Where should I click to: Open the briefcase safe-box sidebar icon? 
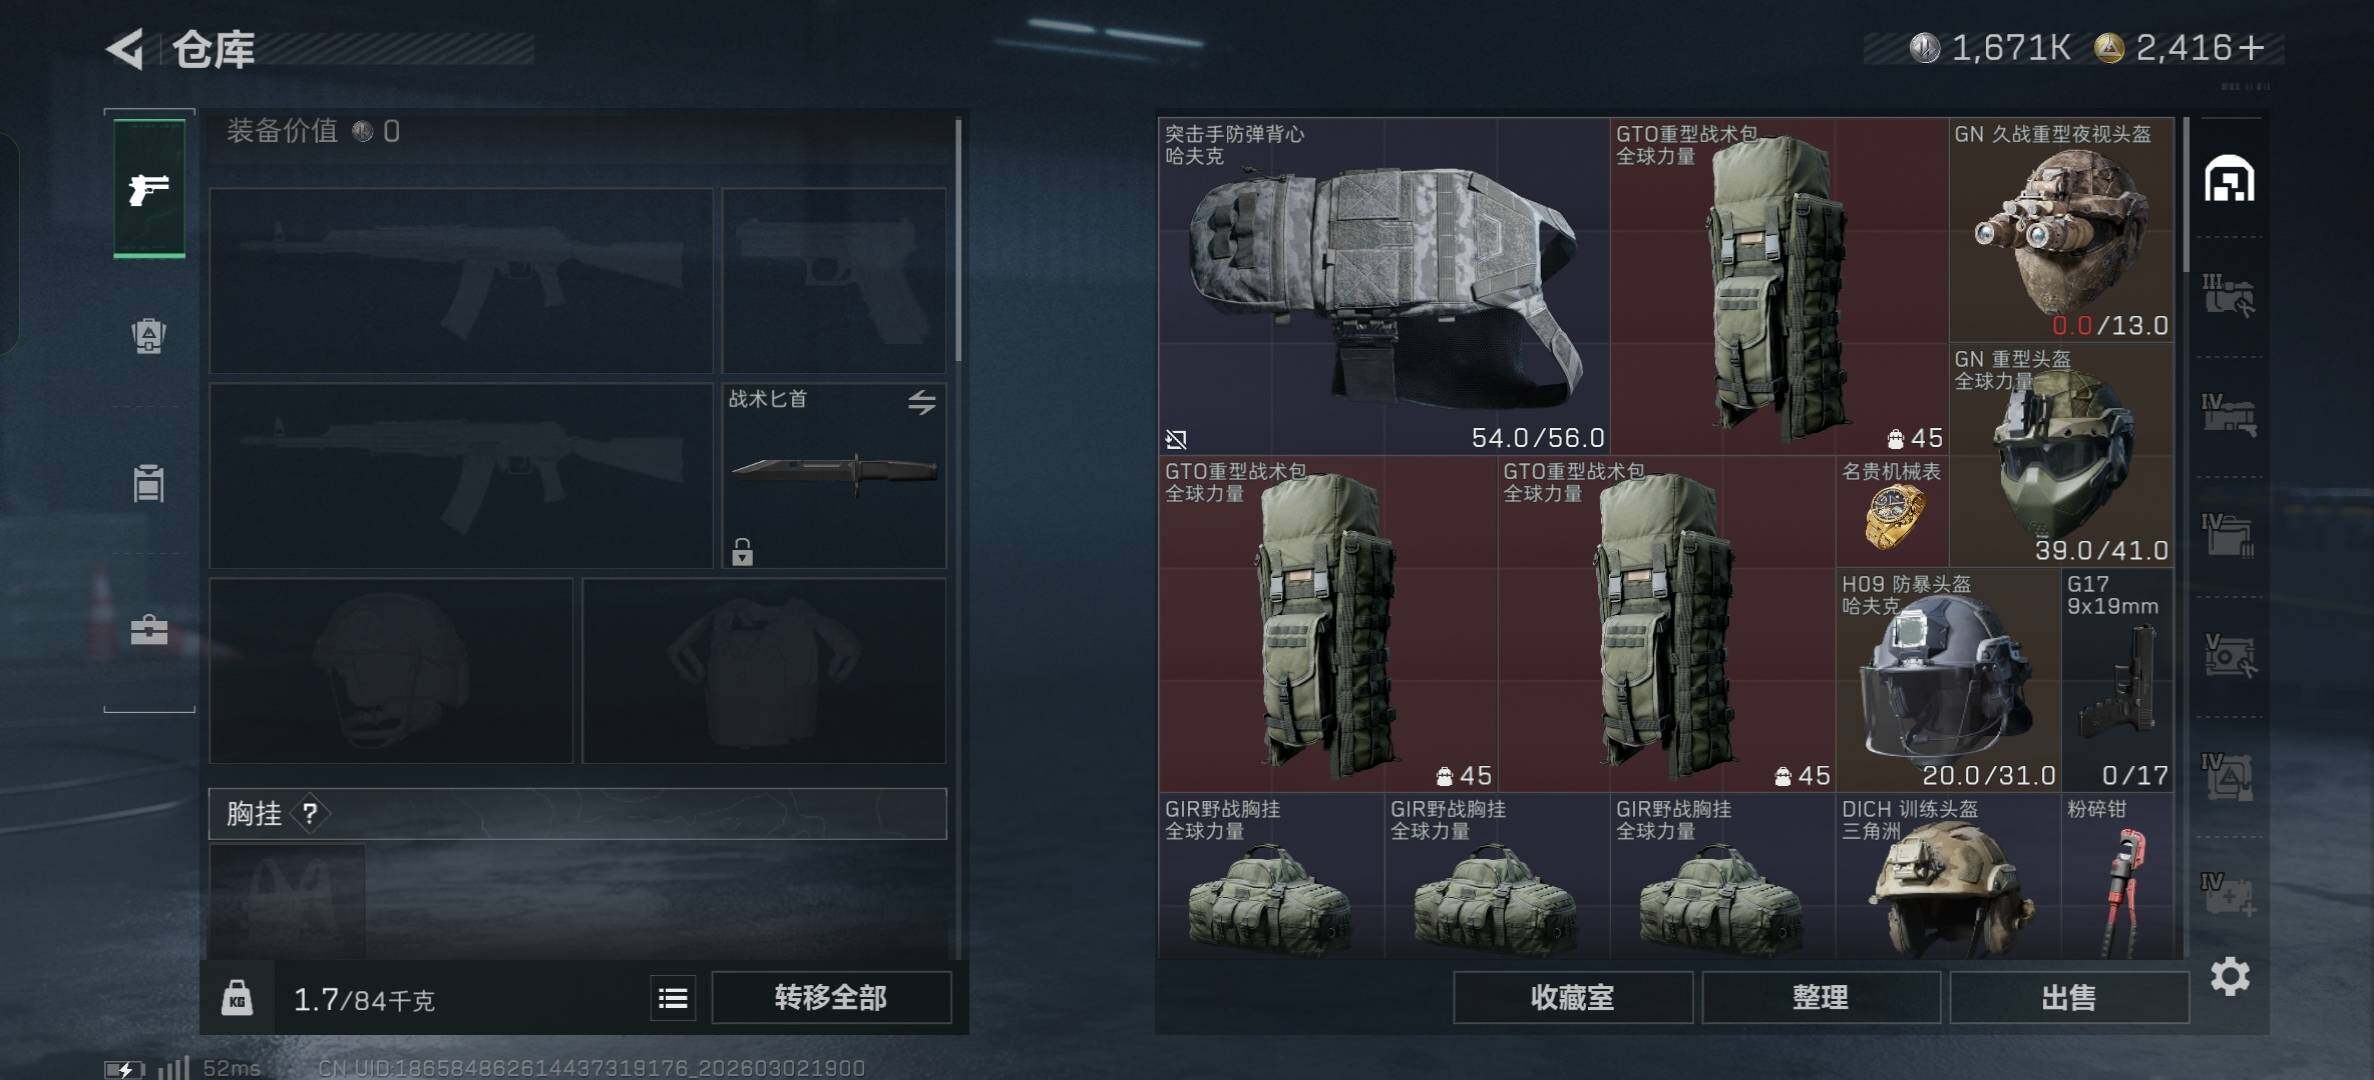click(149, 630)
